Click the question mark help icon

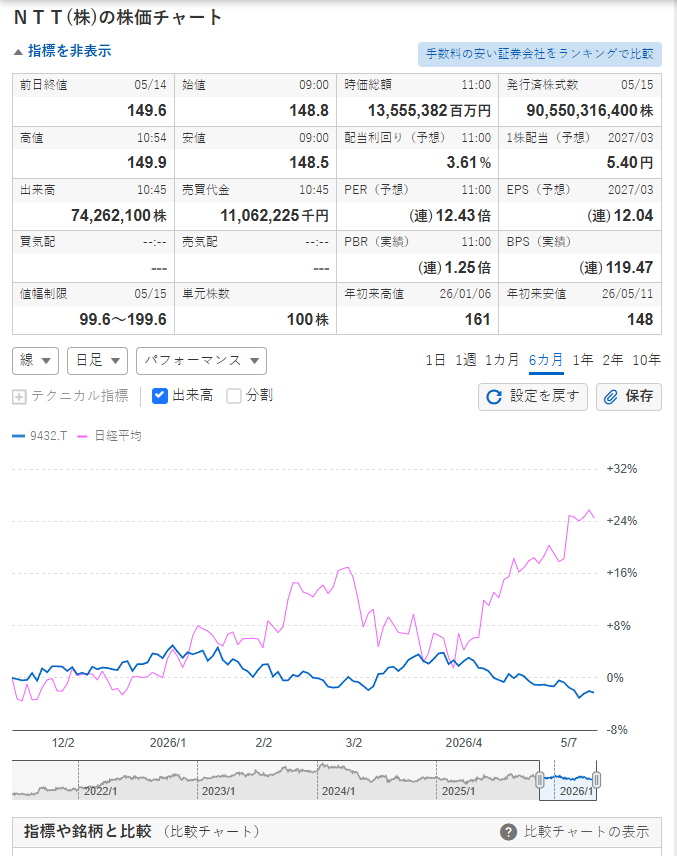click(x=508, y=832)
